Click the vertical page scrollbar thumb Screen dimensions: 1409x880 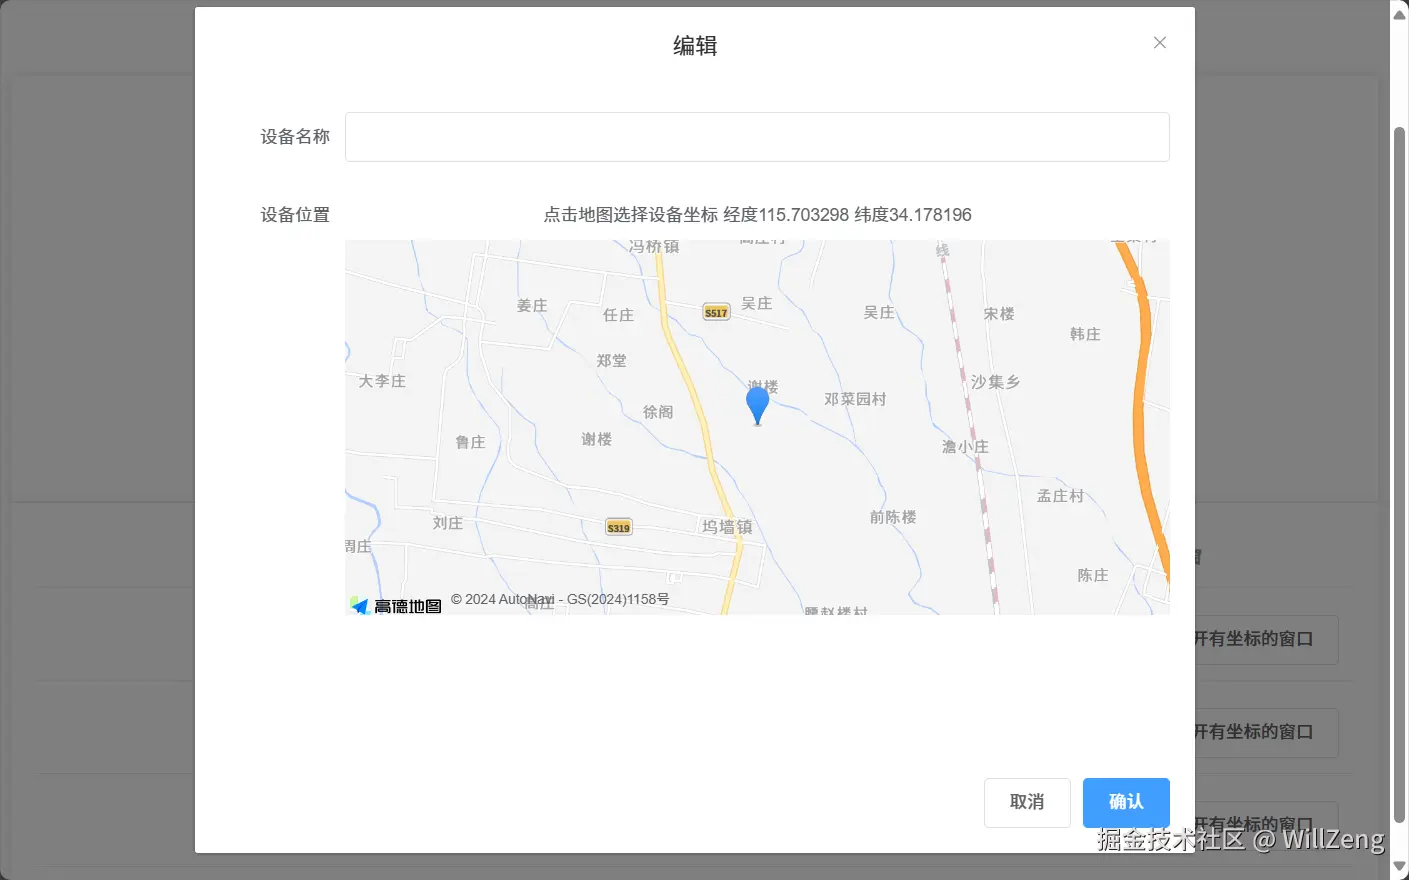coord(1399,475)
